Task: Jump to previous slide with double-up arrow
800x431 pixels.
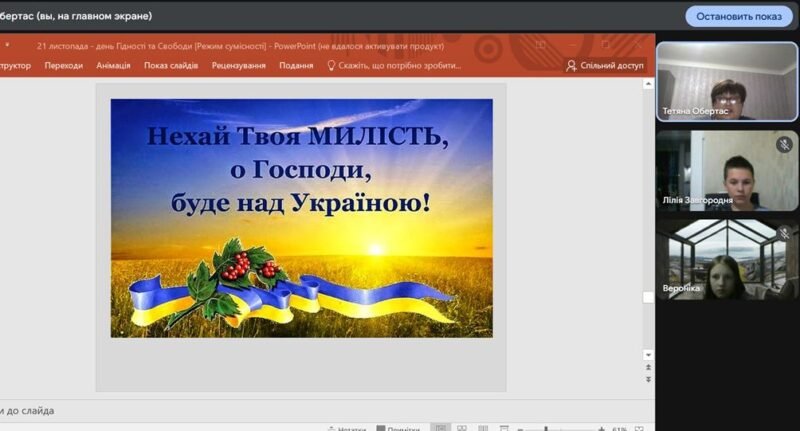Action: pyautogui.click(x=648, y=368)
